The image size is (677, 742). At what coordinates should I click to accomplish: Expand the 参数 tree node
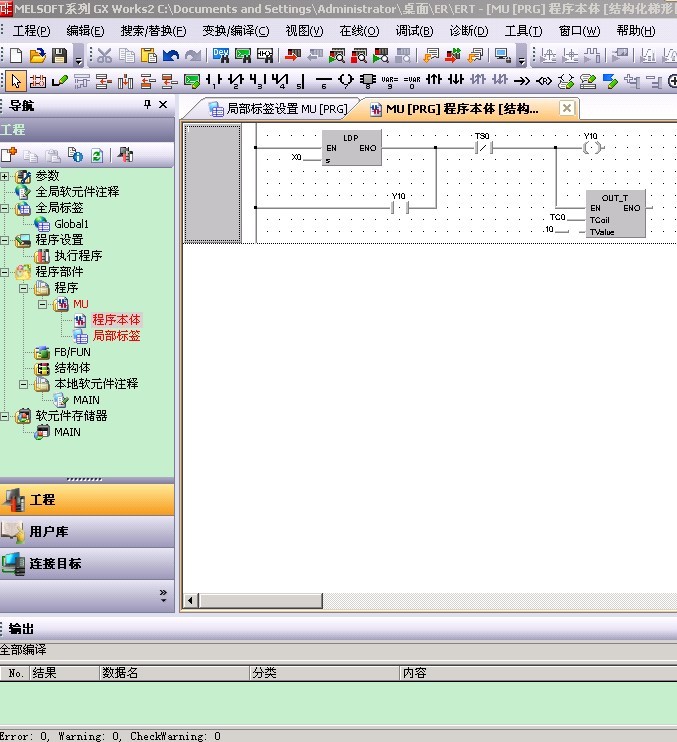(x=5, y=176)
